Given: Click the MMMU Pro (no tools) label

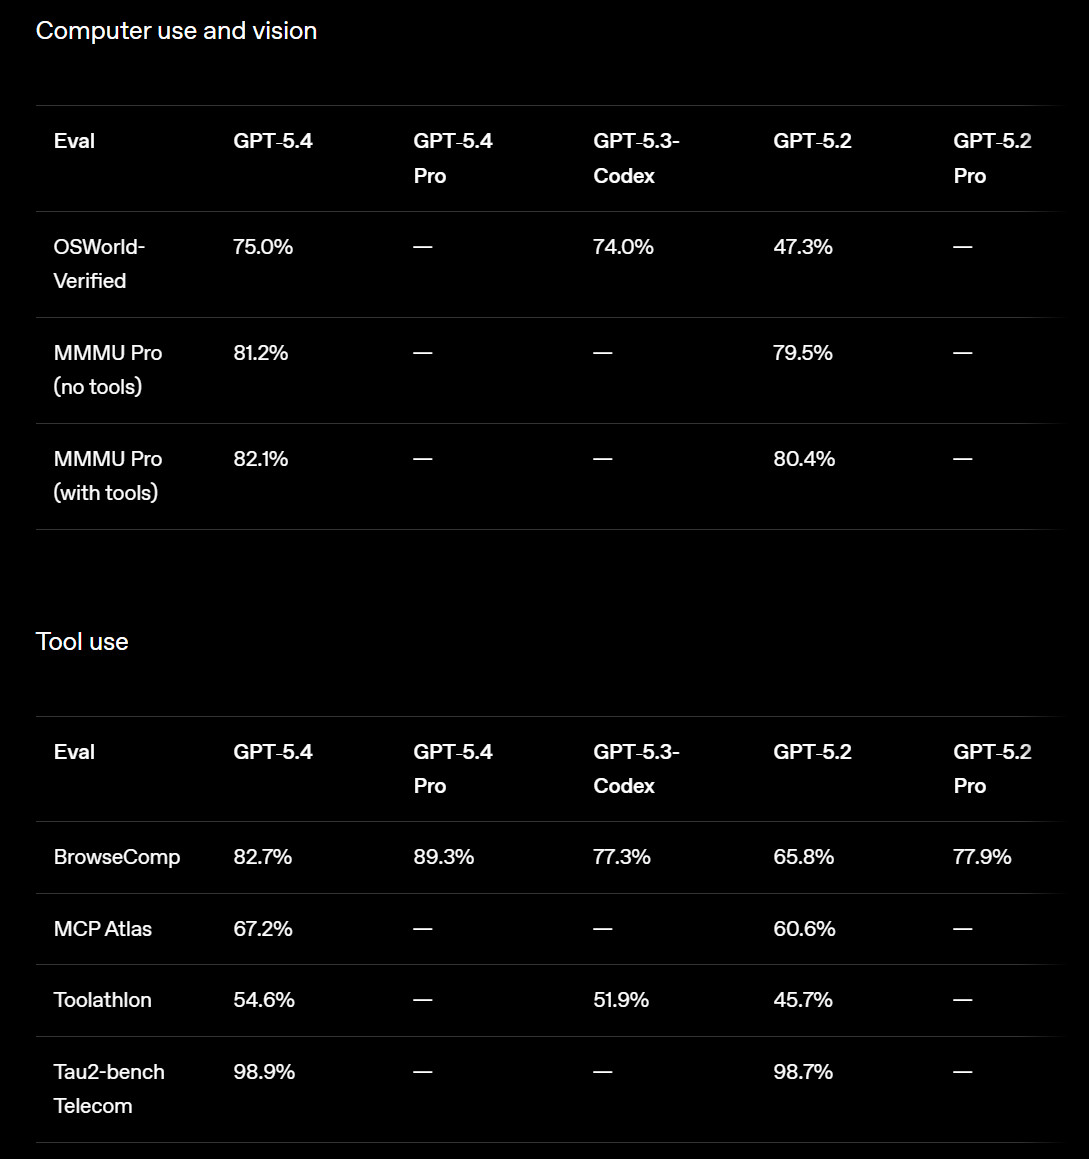Looking at the screenshot, I should 108,370.
